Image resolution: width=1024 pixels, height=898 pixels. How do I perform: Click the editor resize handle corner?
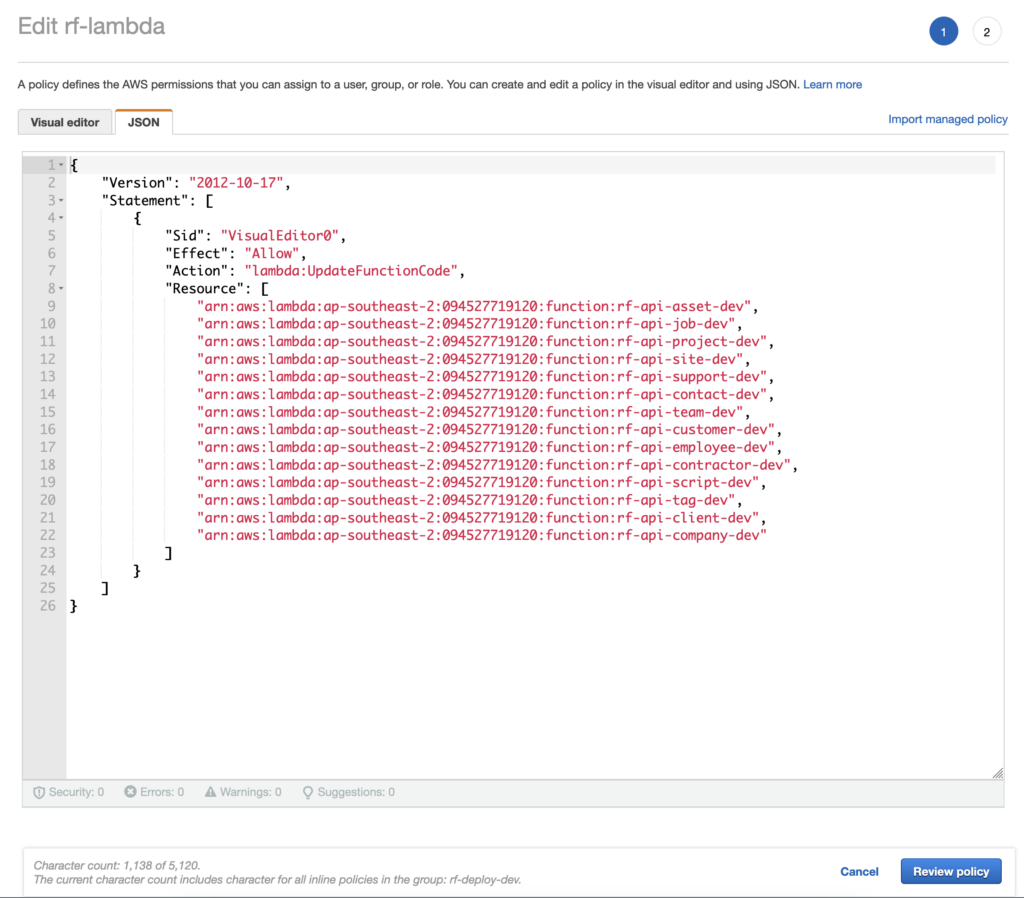(998, 773)
